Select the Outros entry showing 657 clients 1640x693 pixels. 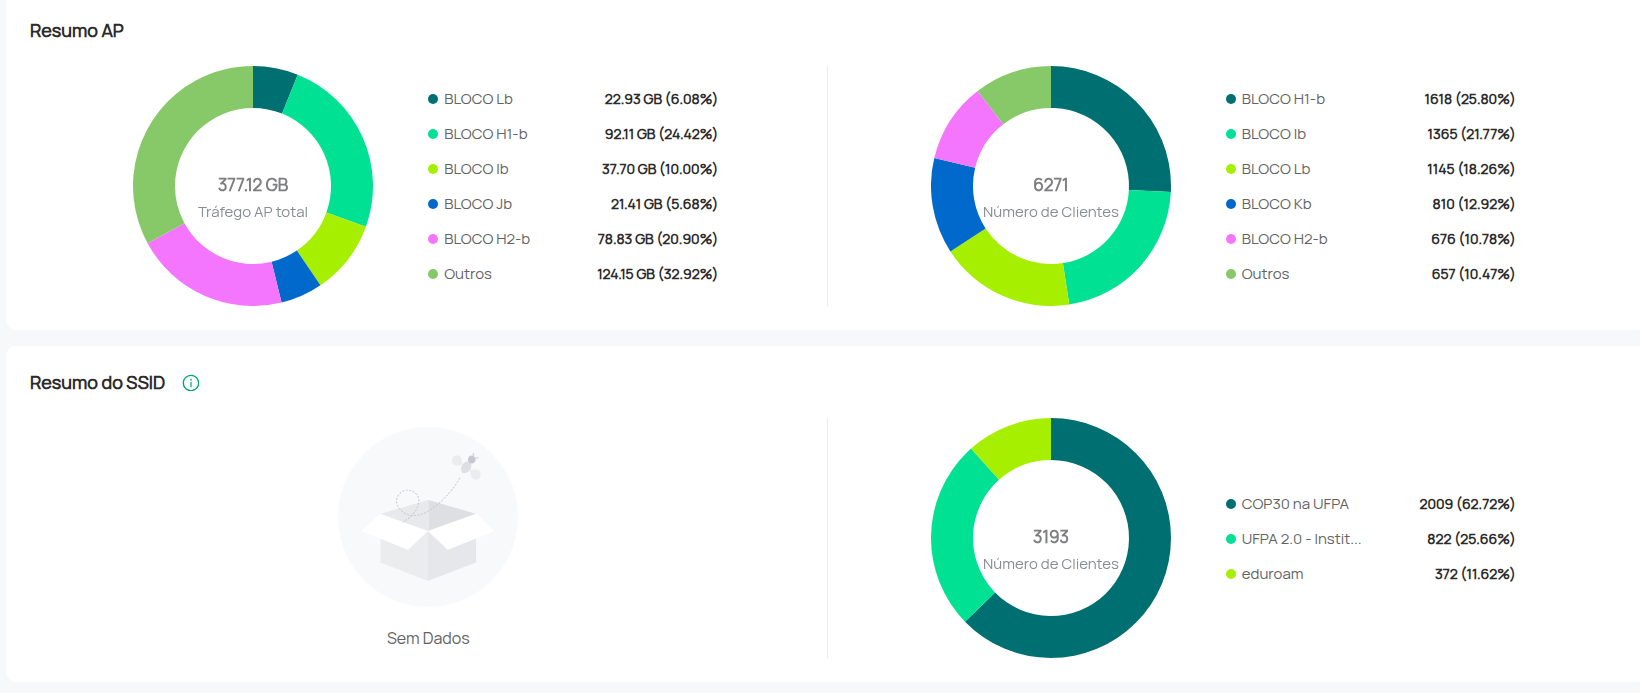(1265, 274)
